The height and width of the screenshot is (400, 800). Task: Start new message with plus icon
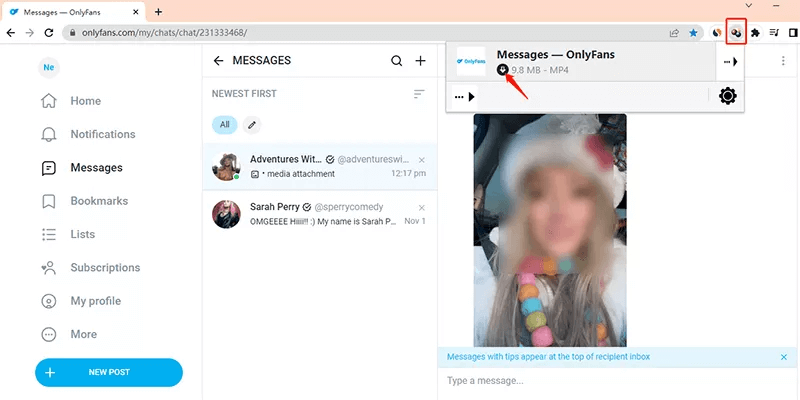click(420, 61)
